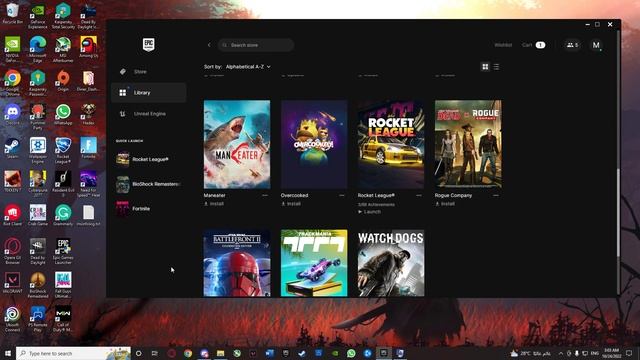
Task: Open the Discord desktop icon
Action: point(13,114)
